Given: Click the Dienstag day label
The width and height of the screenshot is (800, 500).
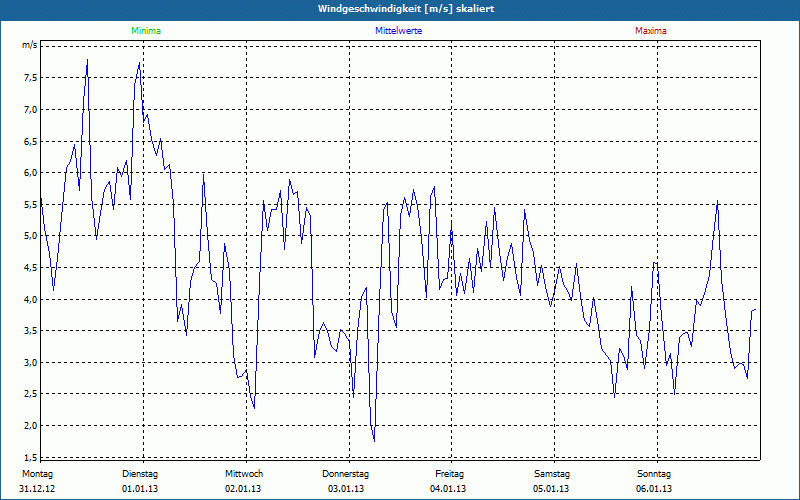Looking at the screenshot, I should (x=140, y=474).
